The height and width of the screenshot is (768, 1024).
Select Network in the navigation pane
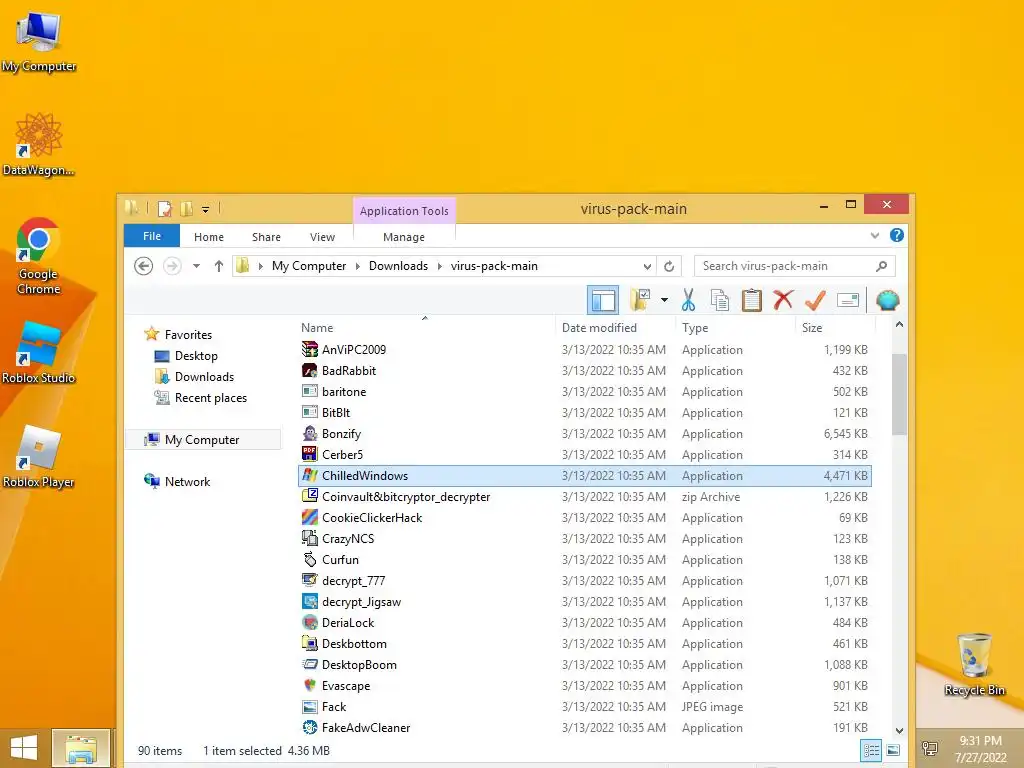pyautogui.click(x=187, y=481)
